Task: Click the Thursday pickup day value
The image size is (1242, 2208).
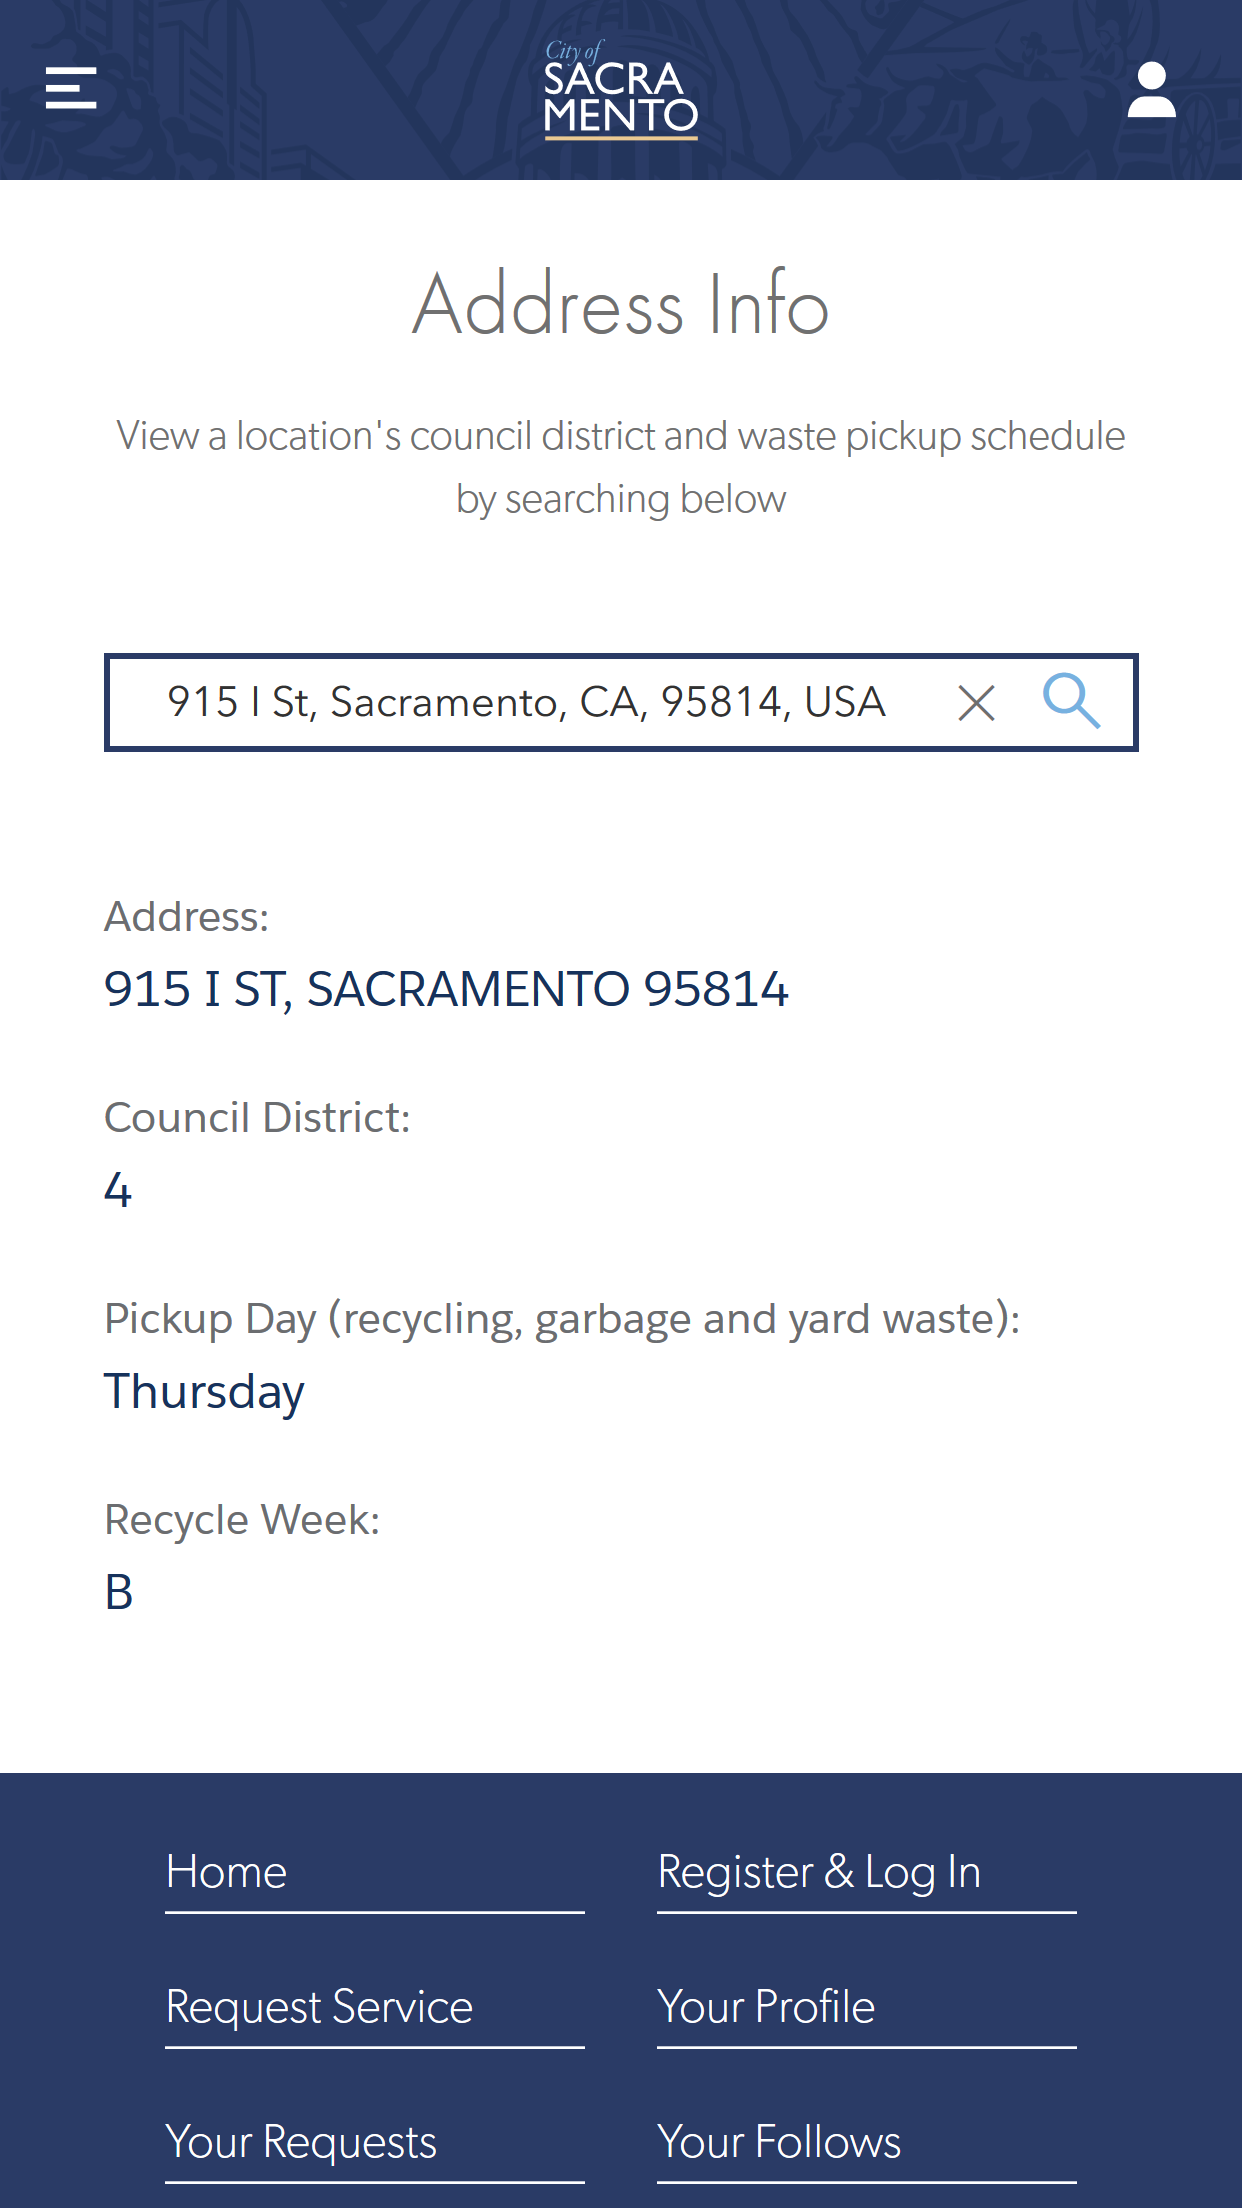Action: 204,1391
